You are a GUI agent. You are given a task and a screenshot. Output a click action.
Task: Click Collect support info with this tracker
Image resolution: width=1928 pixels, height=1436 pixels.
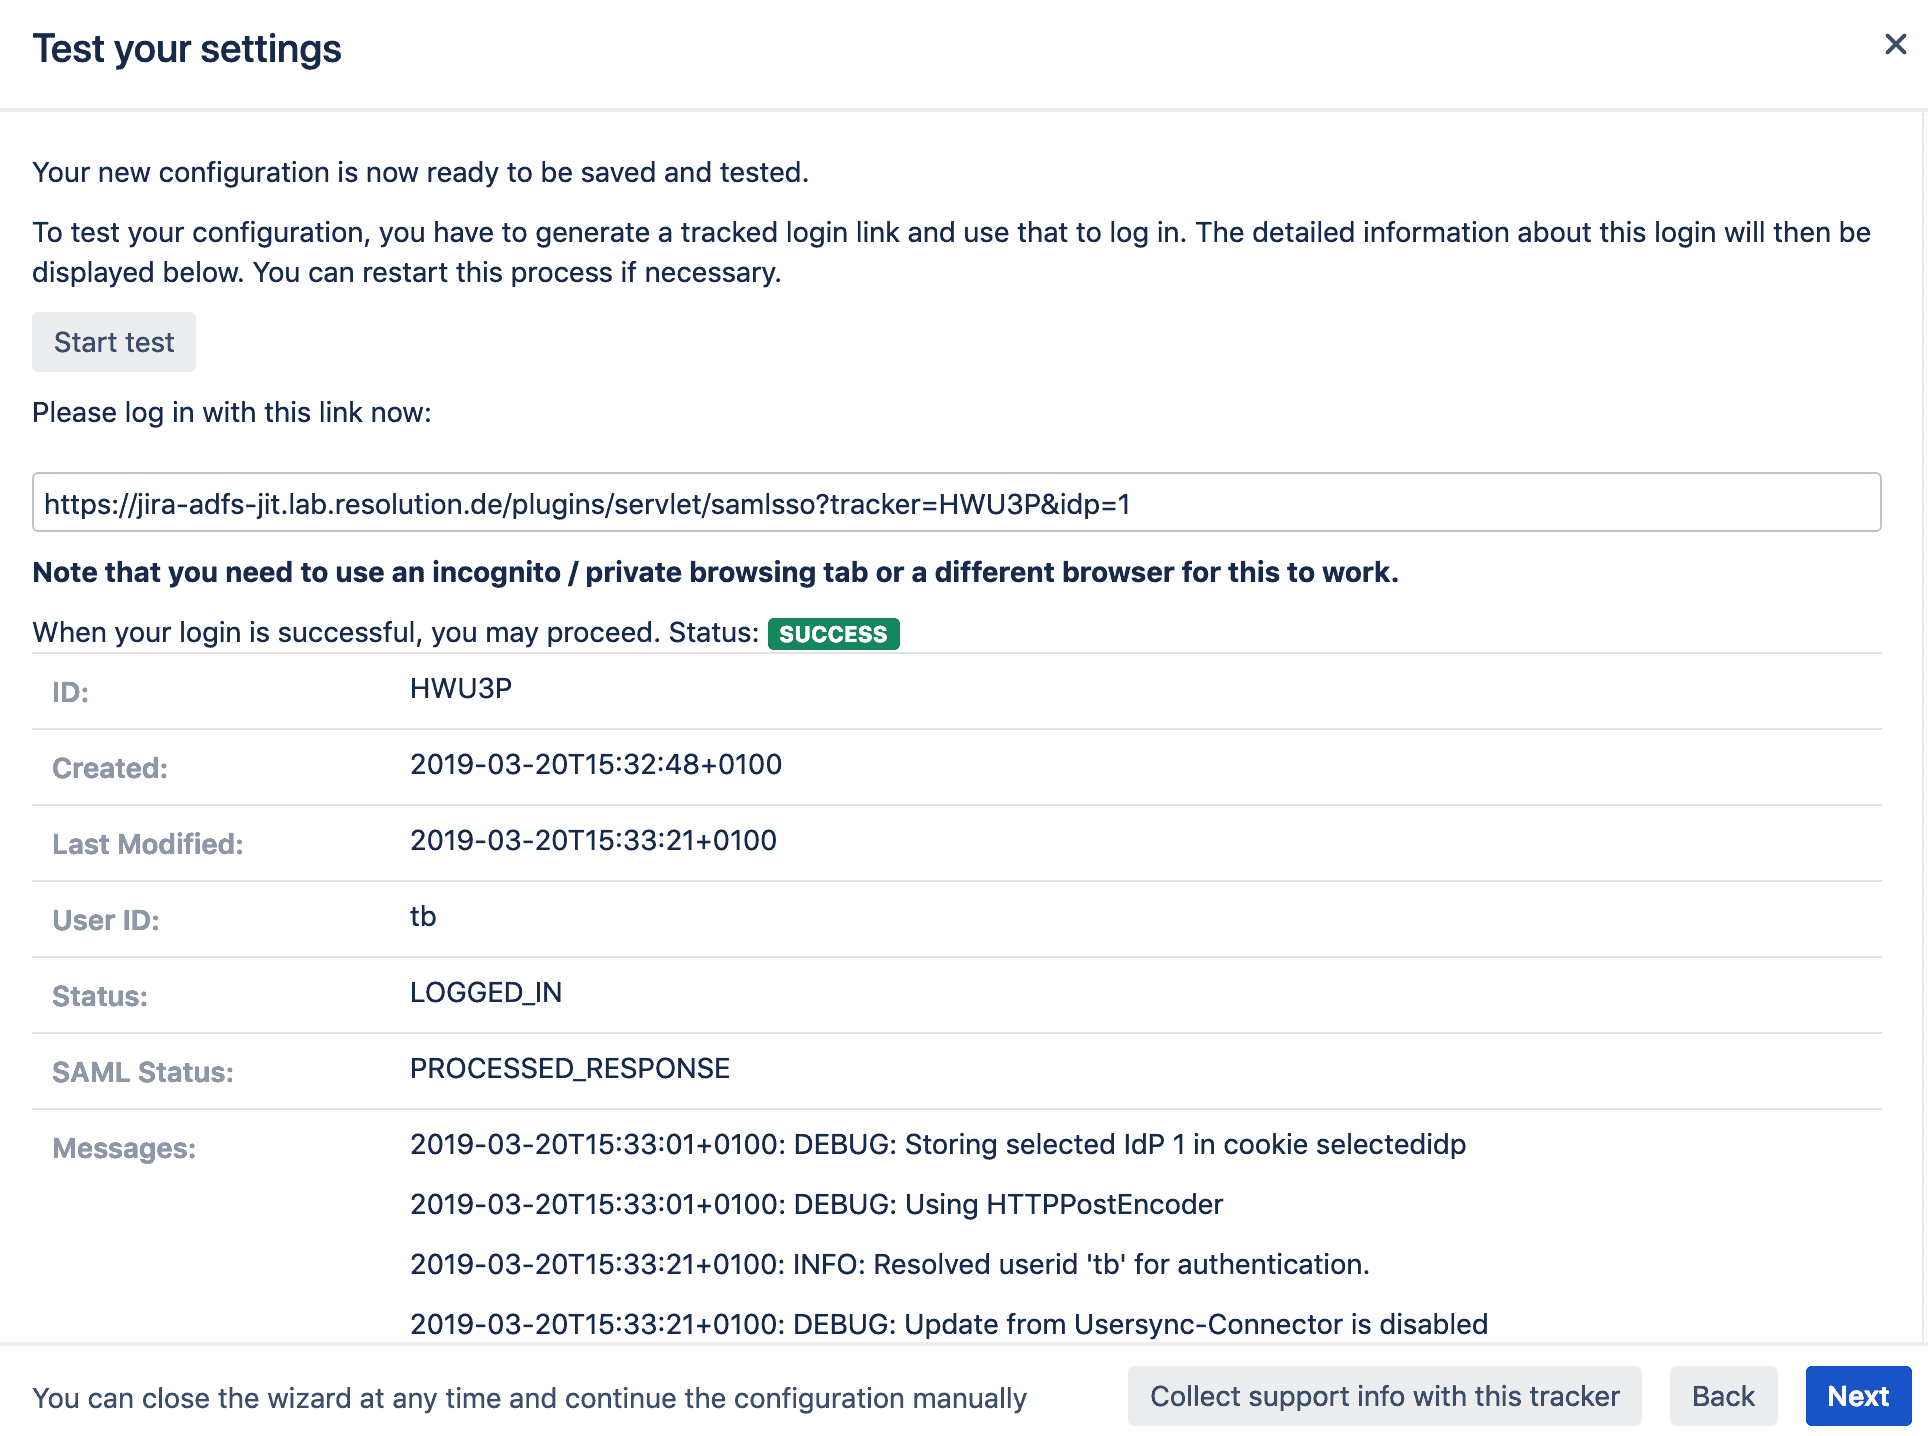point(1384,1395)
